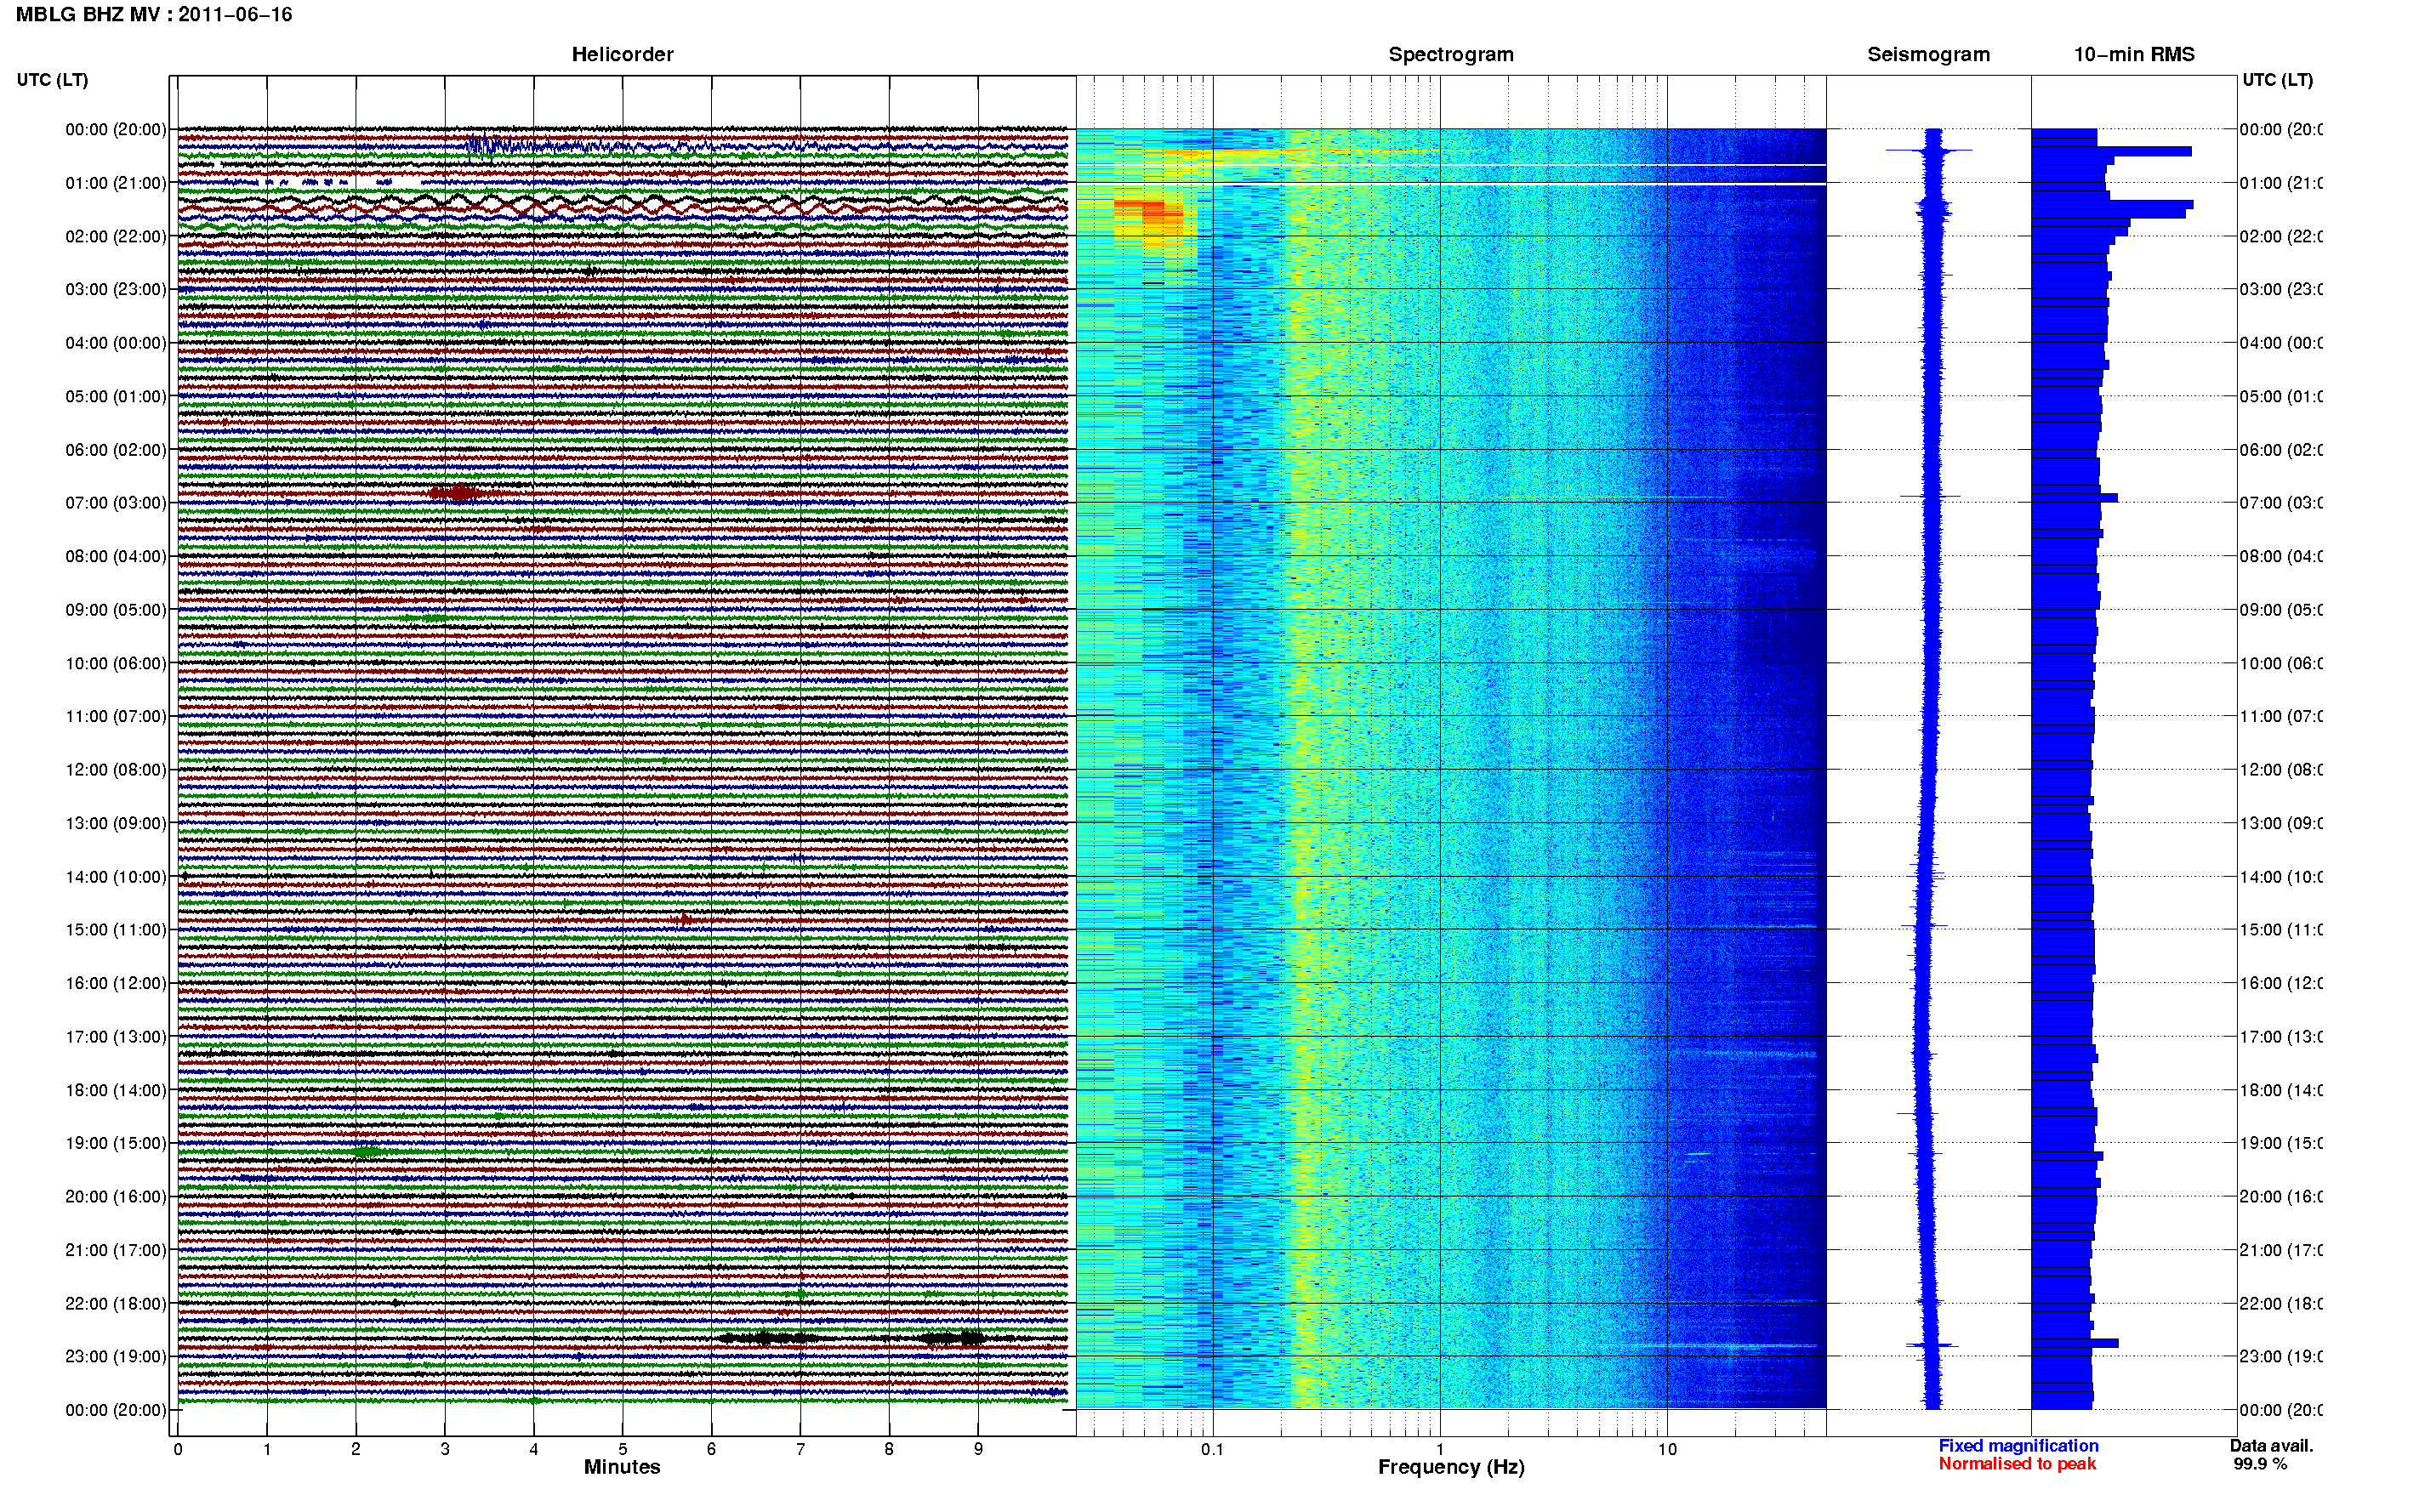
Task: Click the 'Seismogram' panel heading
Action: (x=1928, y=54)
